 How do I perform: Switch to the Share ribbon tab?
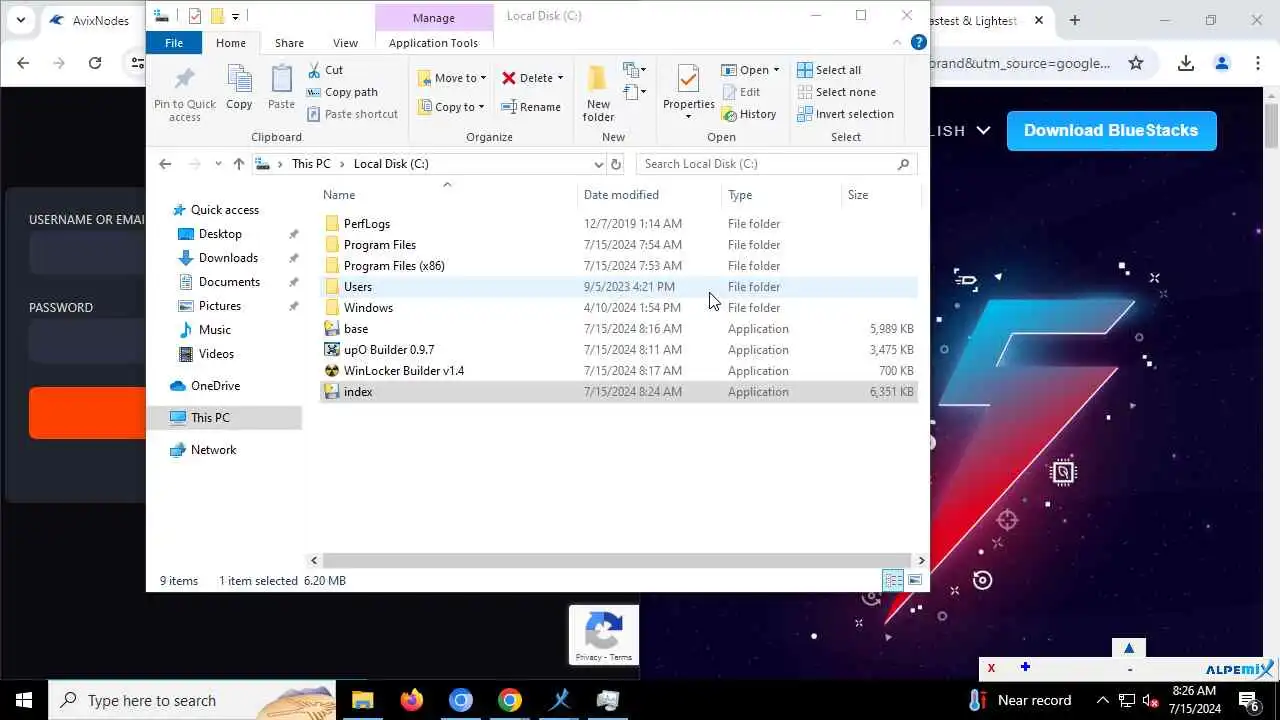click(289, 43)
